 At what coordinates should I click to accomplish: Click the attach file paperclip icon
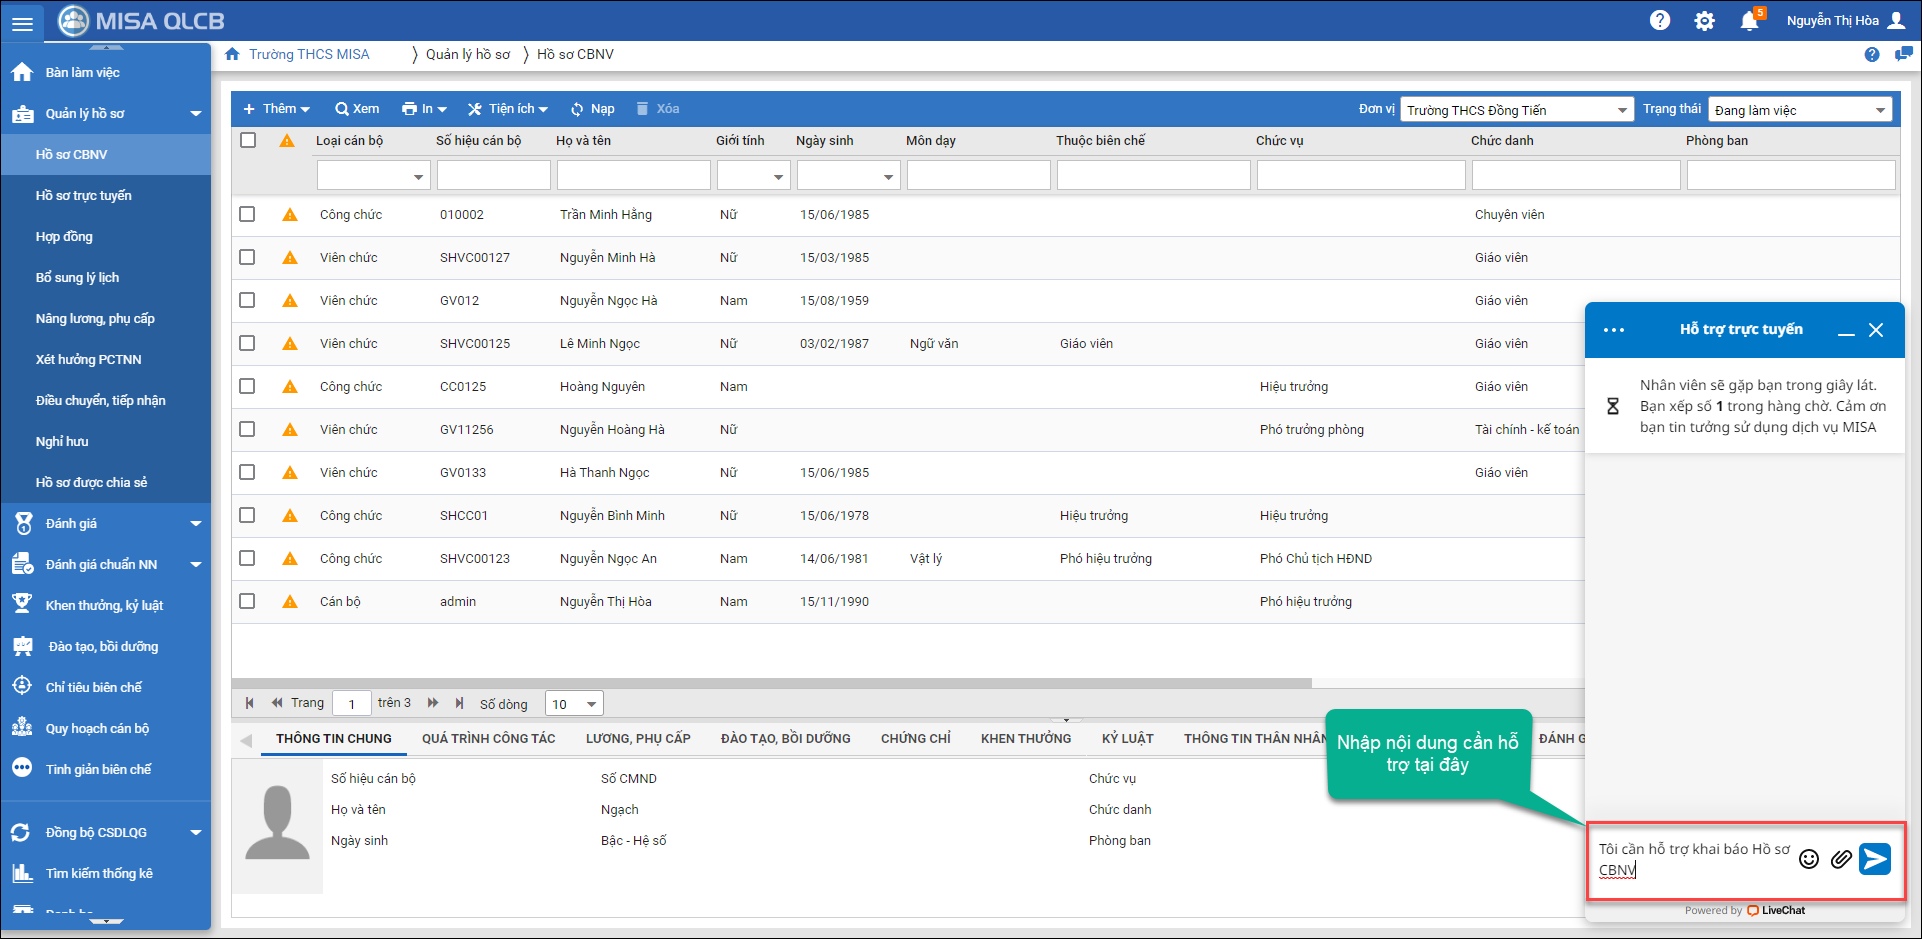coord(1840,859)
